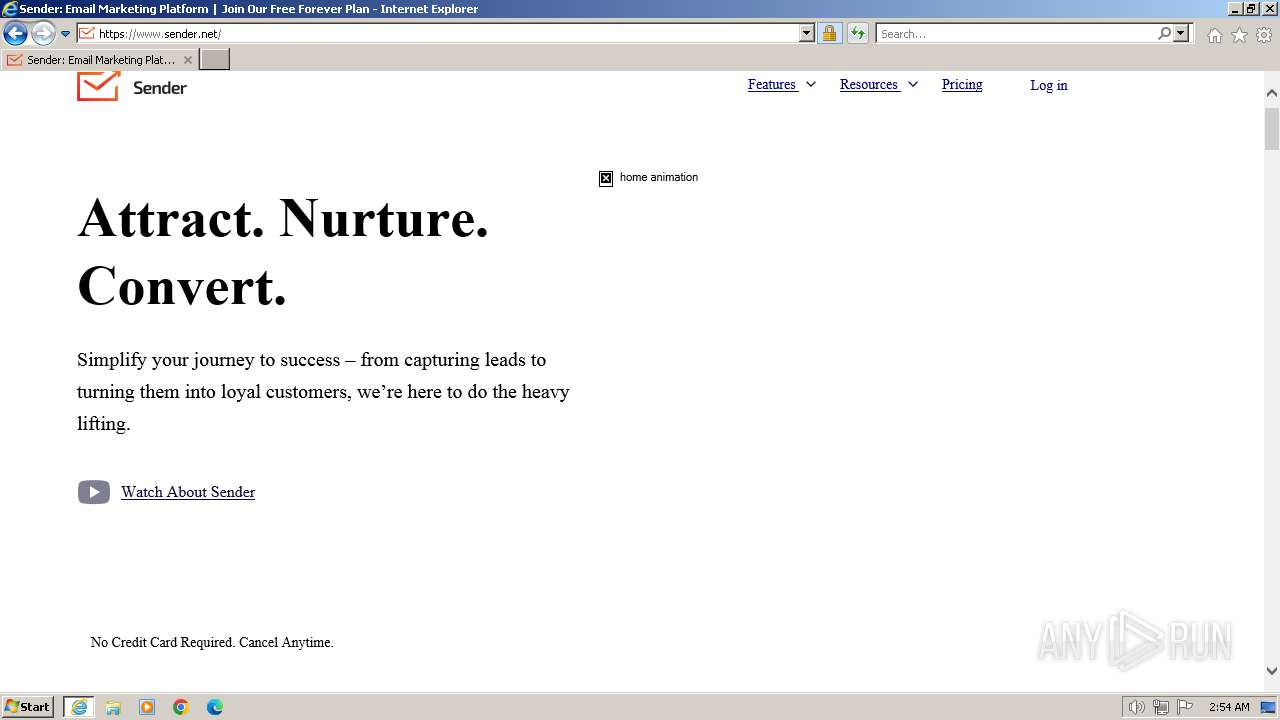Launch Microsoft Edge from the taskbar

215,707
